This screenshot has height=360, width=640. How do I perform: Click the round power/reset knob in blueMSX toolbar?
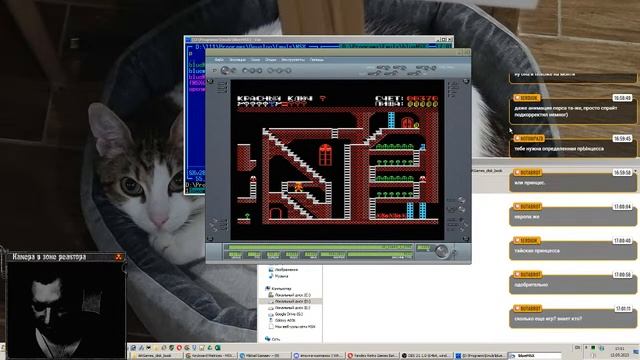[x=225, y=70]
